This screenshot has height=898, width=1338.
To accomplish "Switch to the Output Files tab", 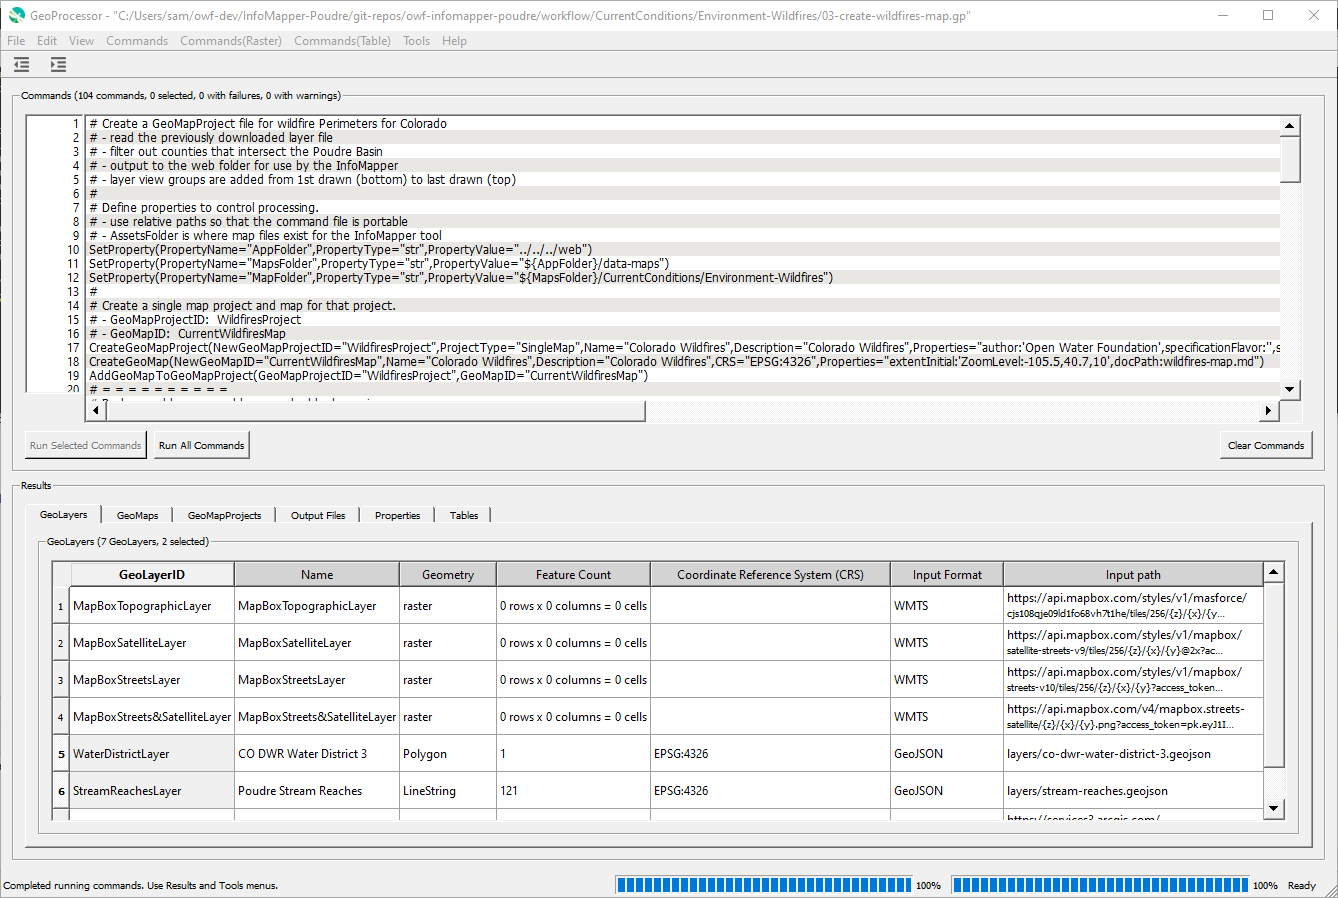I will 318,516.
